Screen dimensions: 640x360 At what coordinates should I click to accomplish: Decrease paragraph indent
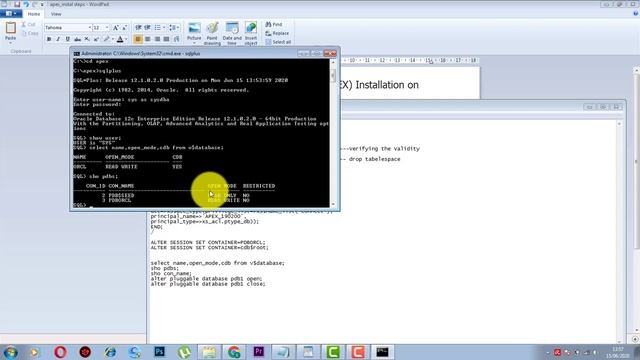138,27
